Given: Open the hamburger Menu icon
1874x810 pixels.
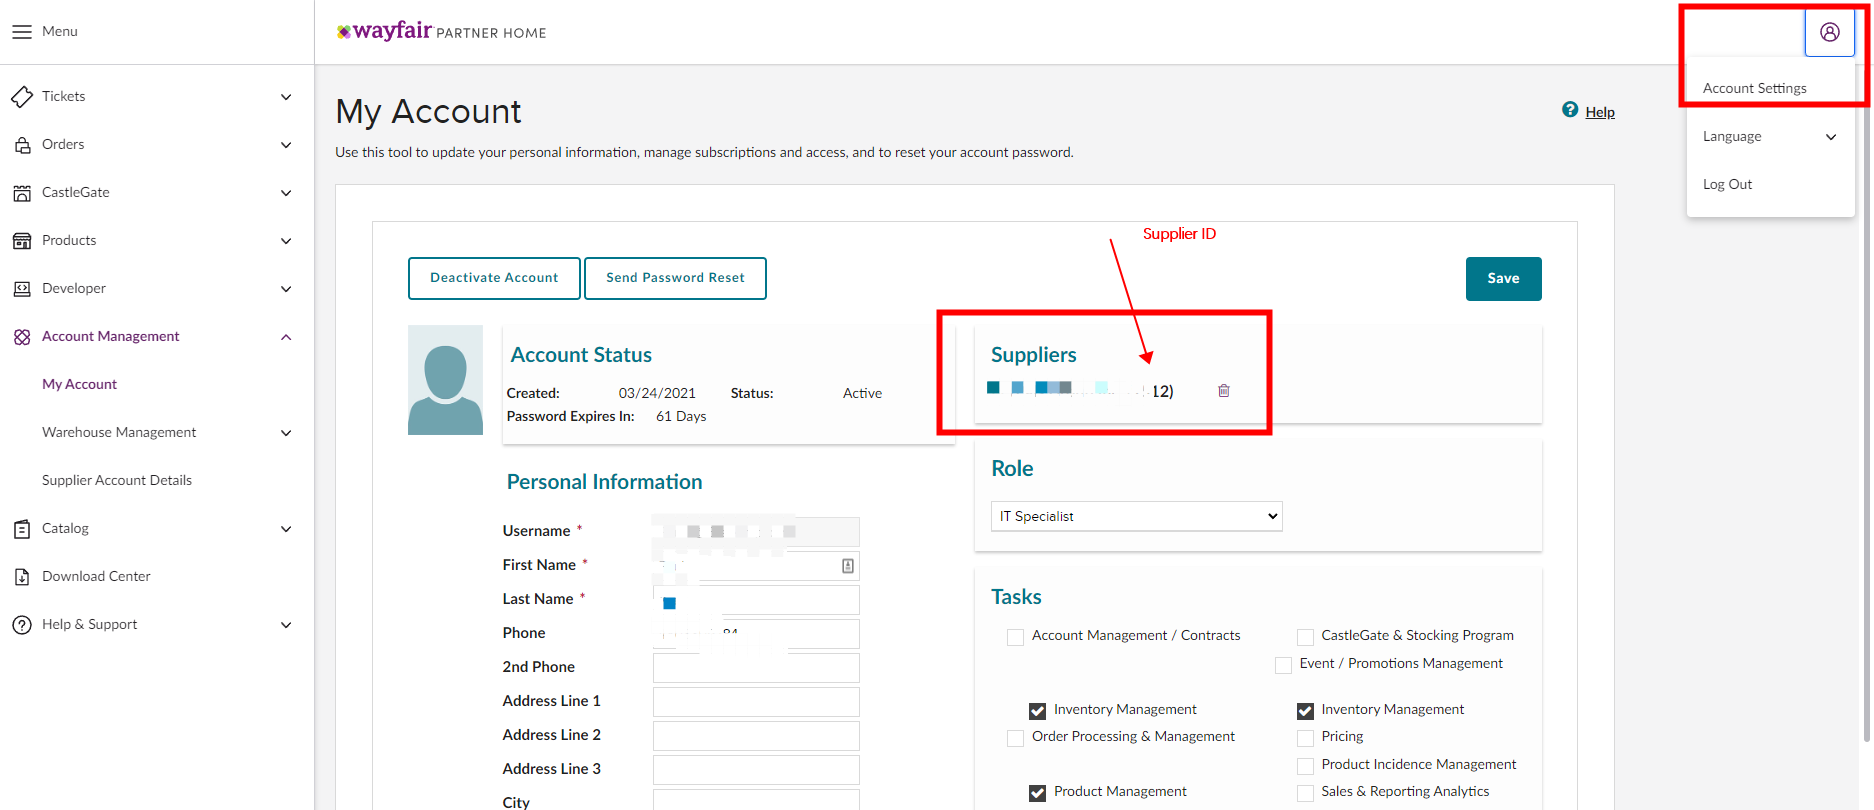Looking at the screenshot, I should click(22, 32).
